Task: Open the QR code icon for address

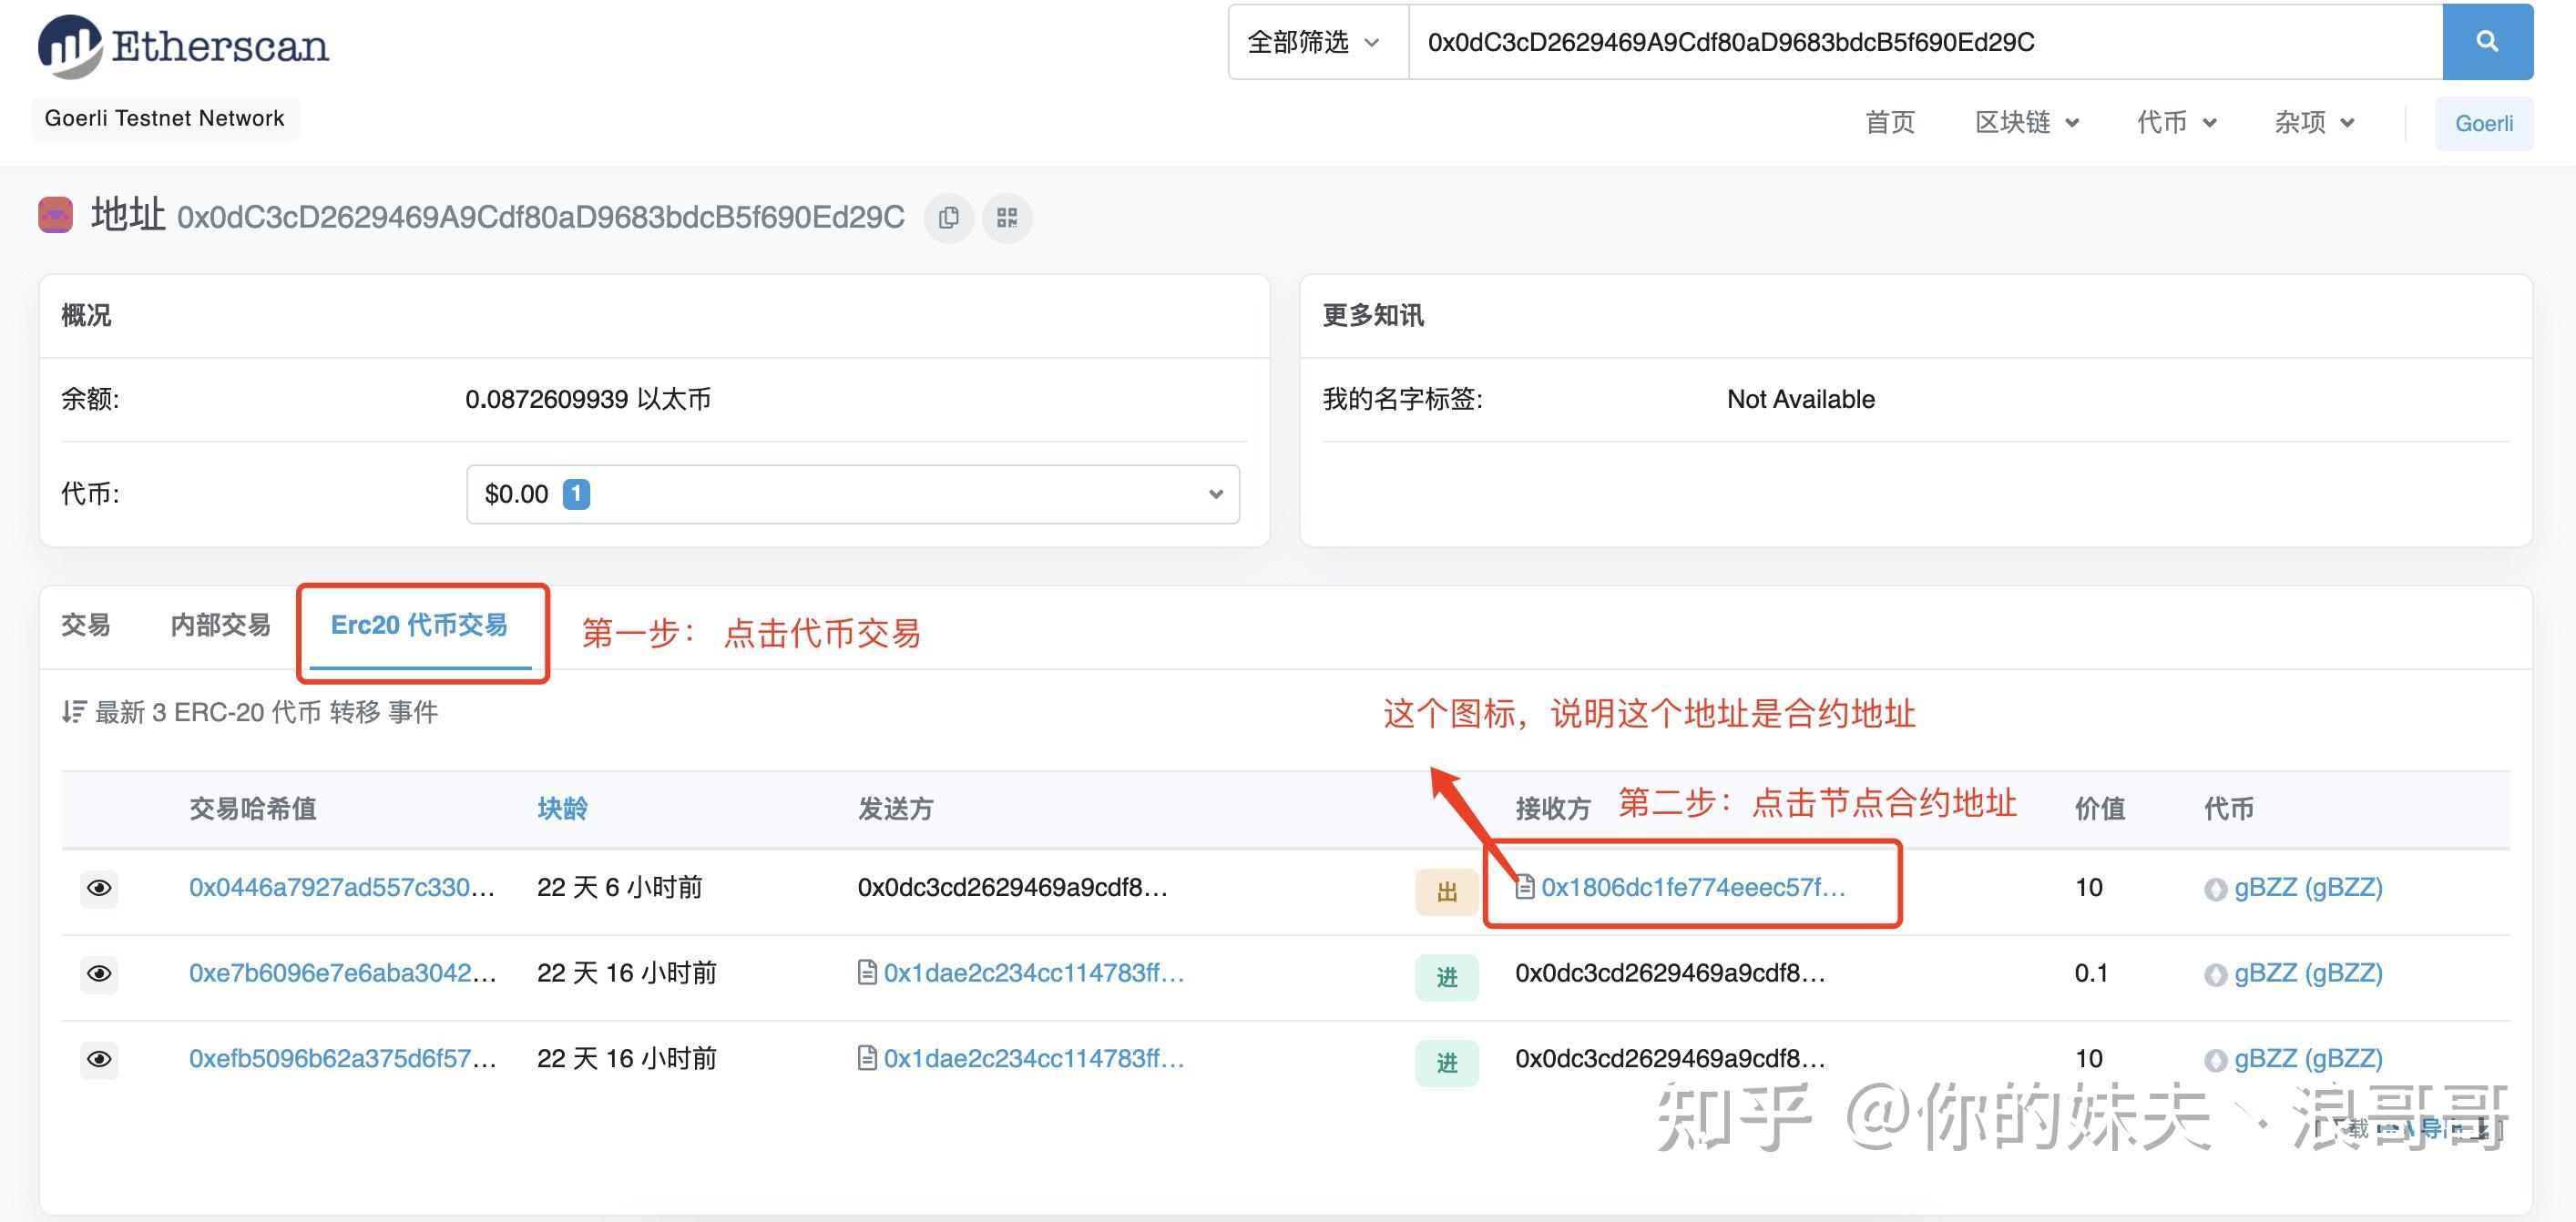Action: click(1007, 217)
